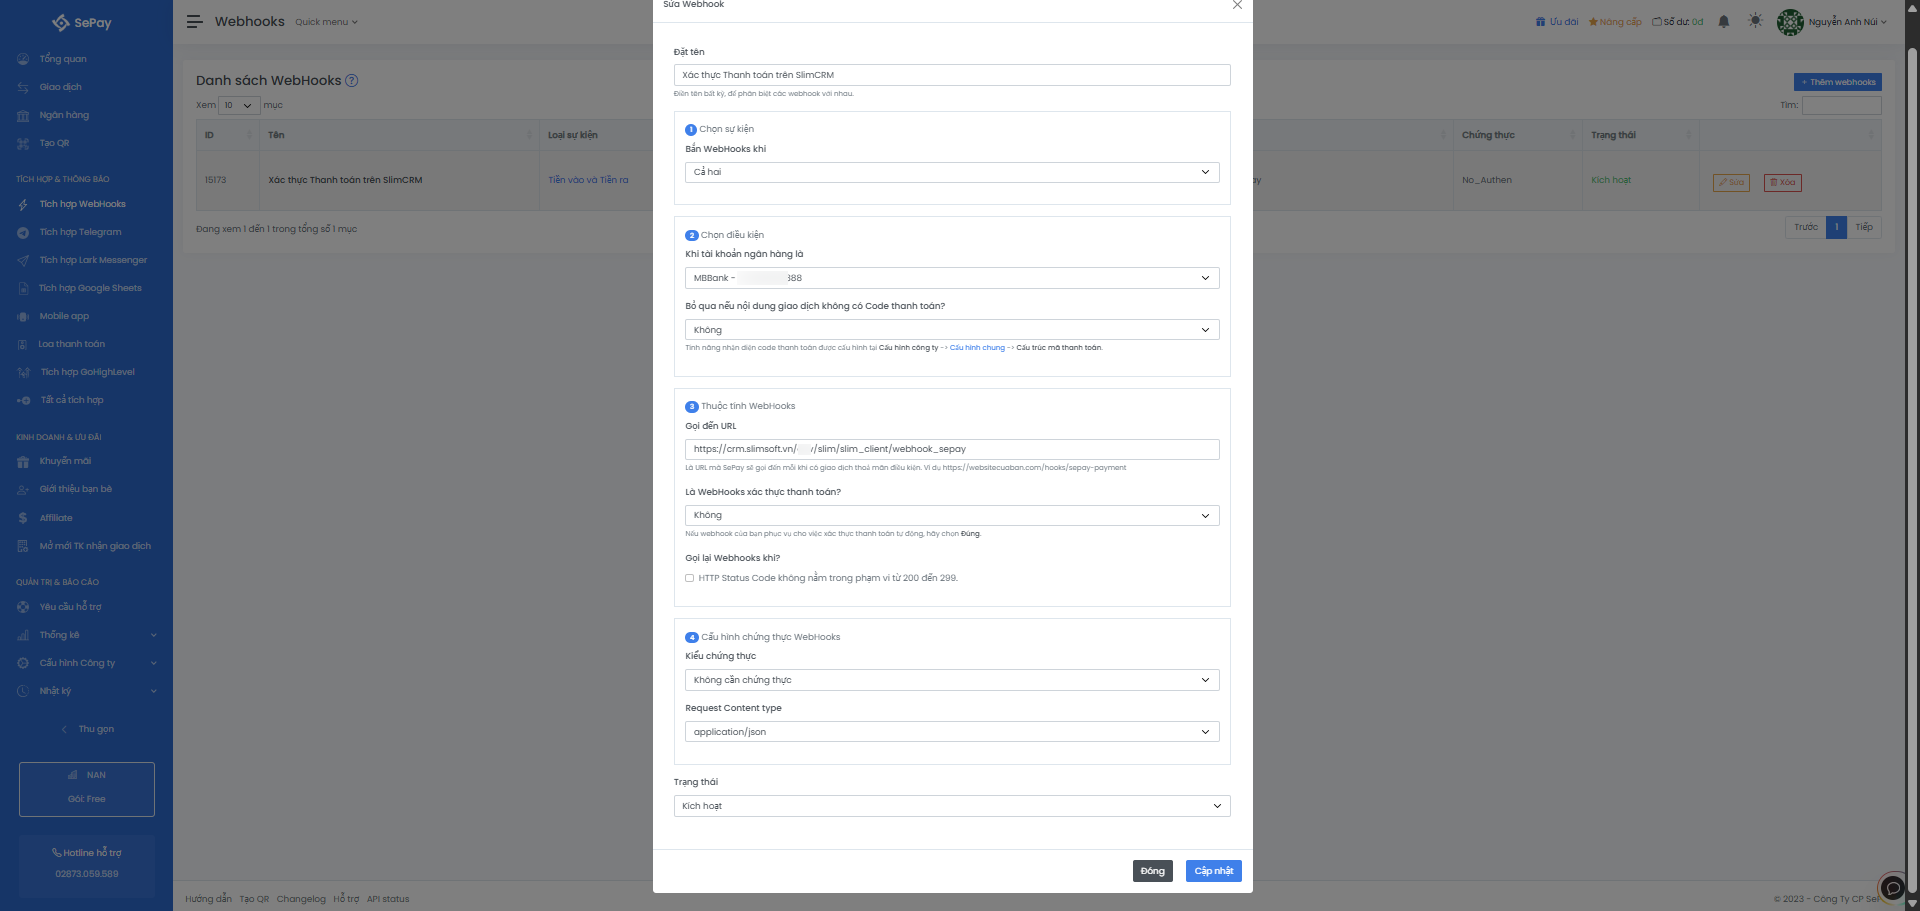
Task: Click the notification bell icon
Action: pyautogui.click(x=1723, y=21)
